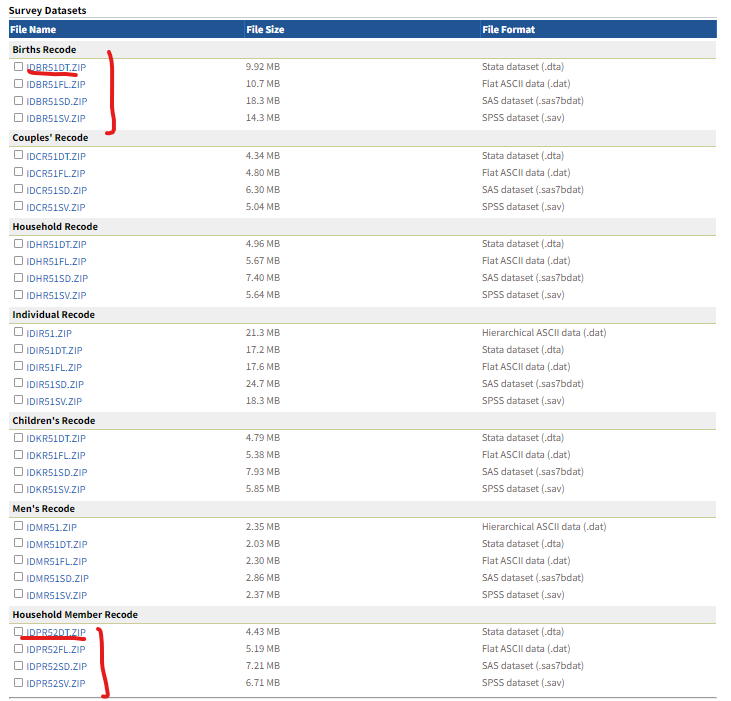This screenshot has height=701, width=731.
Task: Download IDCR51DT.ZIP Stata file link
Action: [56, 155]
